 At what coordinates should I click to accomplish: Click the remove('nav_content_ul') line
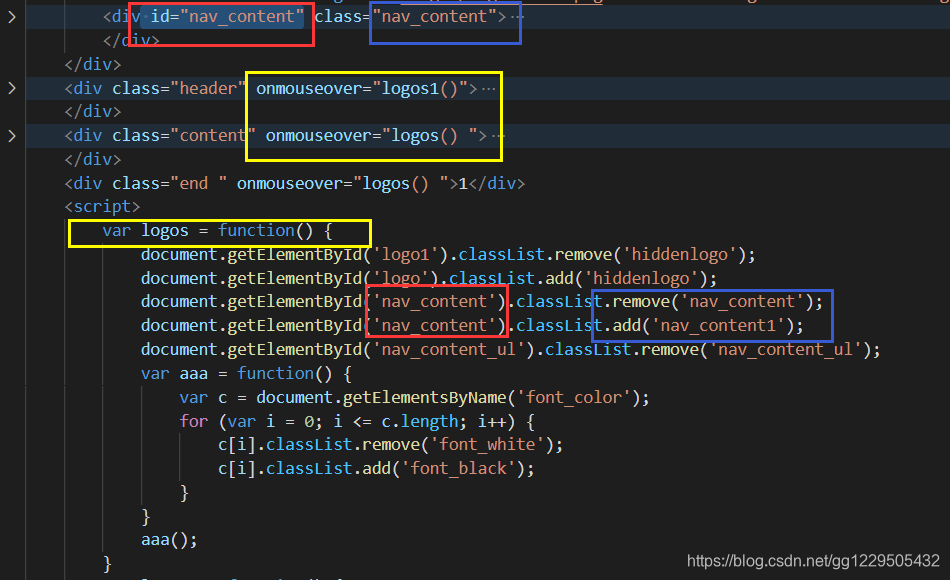510,350
